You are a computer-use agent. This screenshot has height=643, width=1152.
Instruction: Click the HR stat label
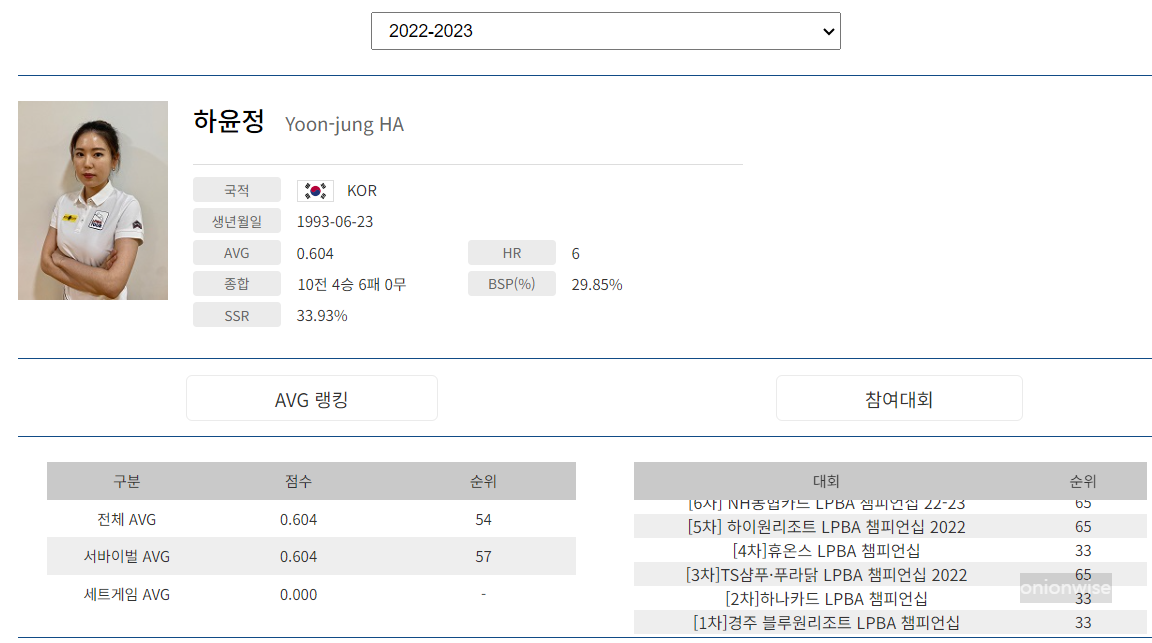(x=511, y=252)
